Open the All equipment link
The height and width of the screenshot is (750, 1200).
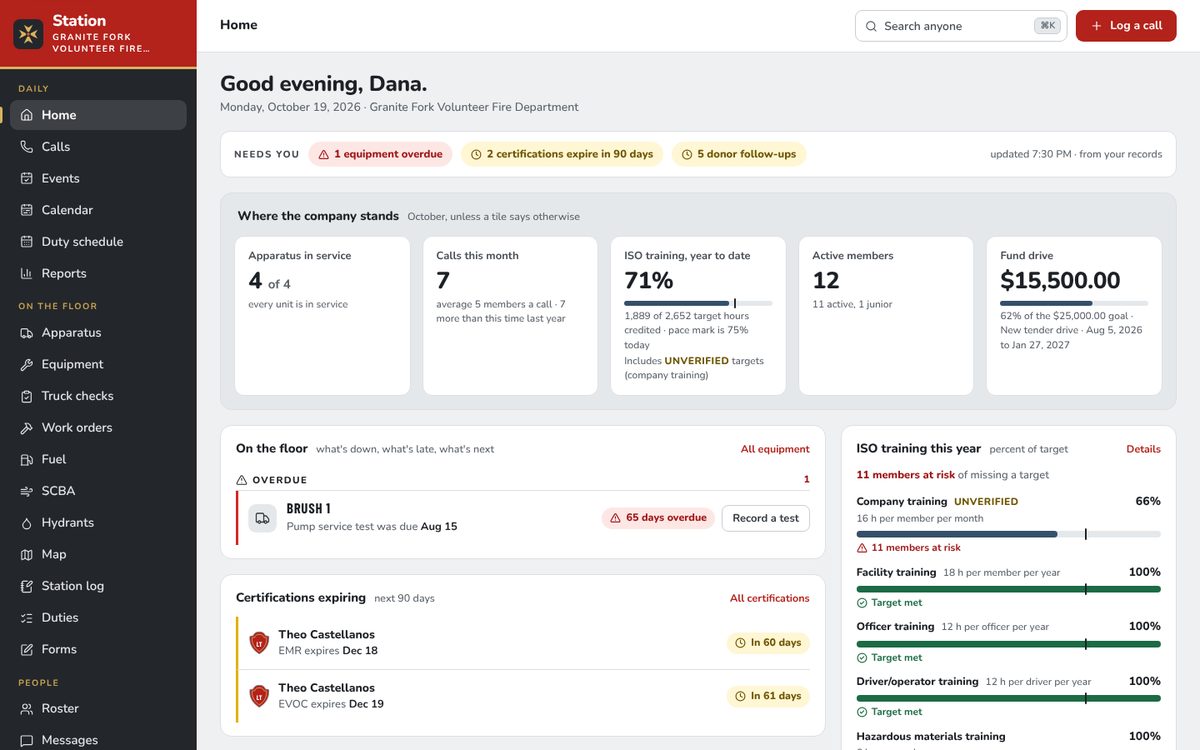click(775, 450)
